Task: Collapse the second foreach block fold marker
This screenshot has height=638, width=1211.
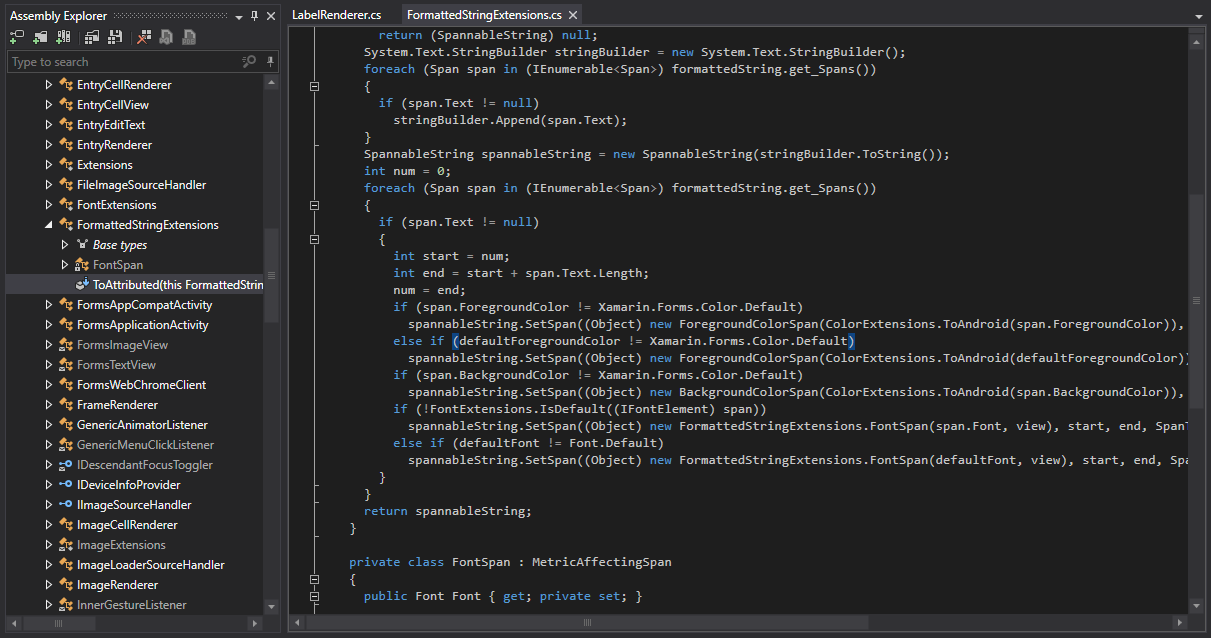Action: (315, 205)
